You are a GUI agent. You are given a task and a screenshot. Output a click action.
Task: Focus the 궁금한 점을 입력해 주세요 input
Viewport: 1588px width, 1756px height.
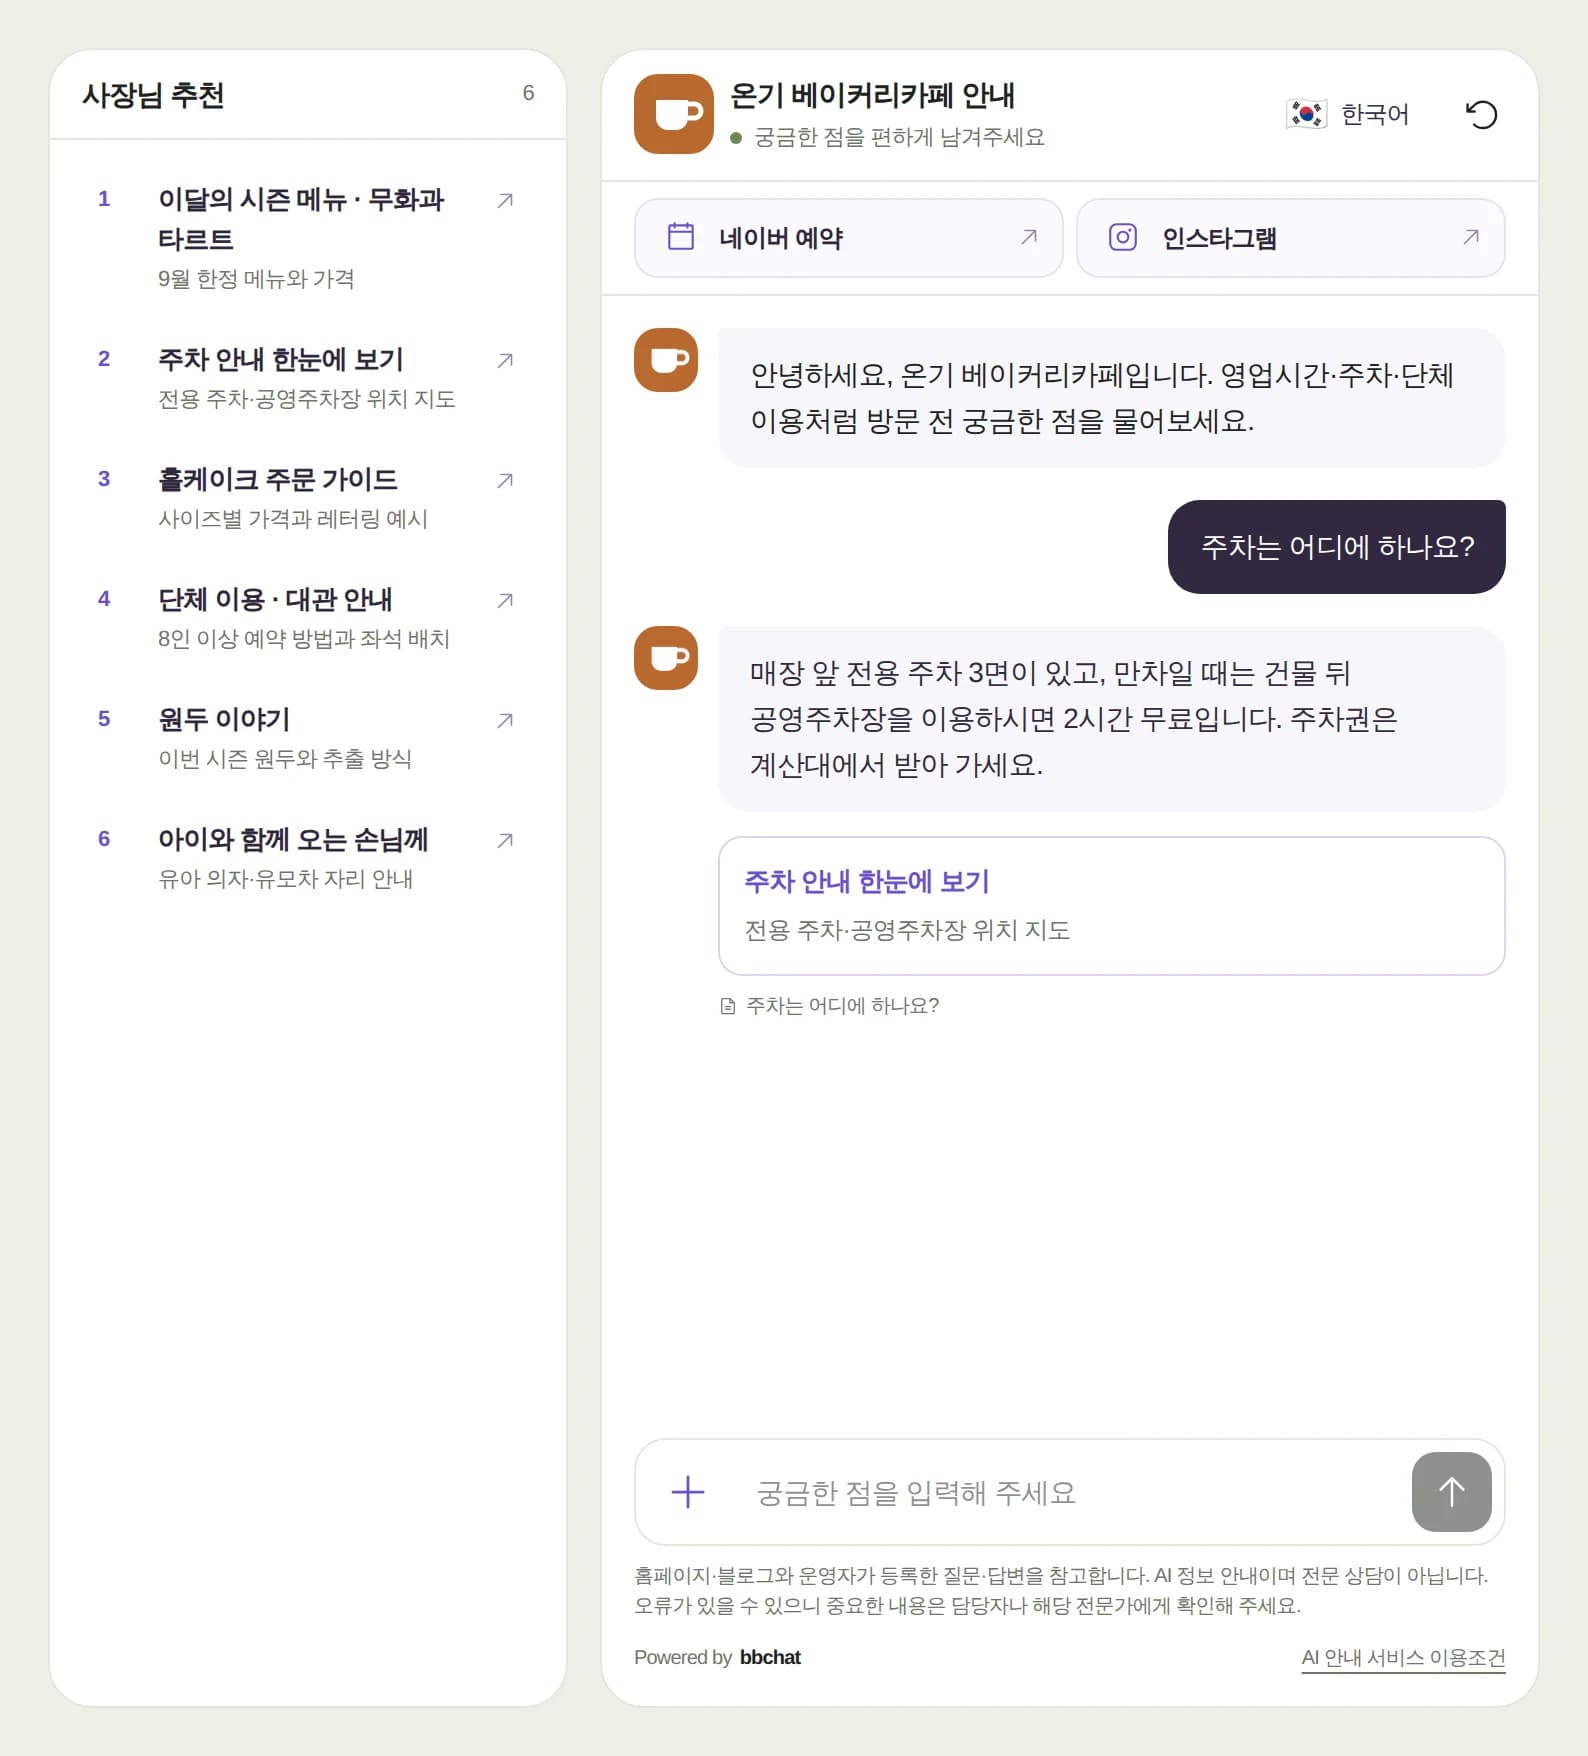pyautogui.click(x=1070, y=1492)
